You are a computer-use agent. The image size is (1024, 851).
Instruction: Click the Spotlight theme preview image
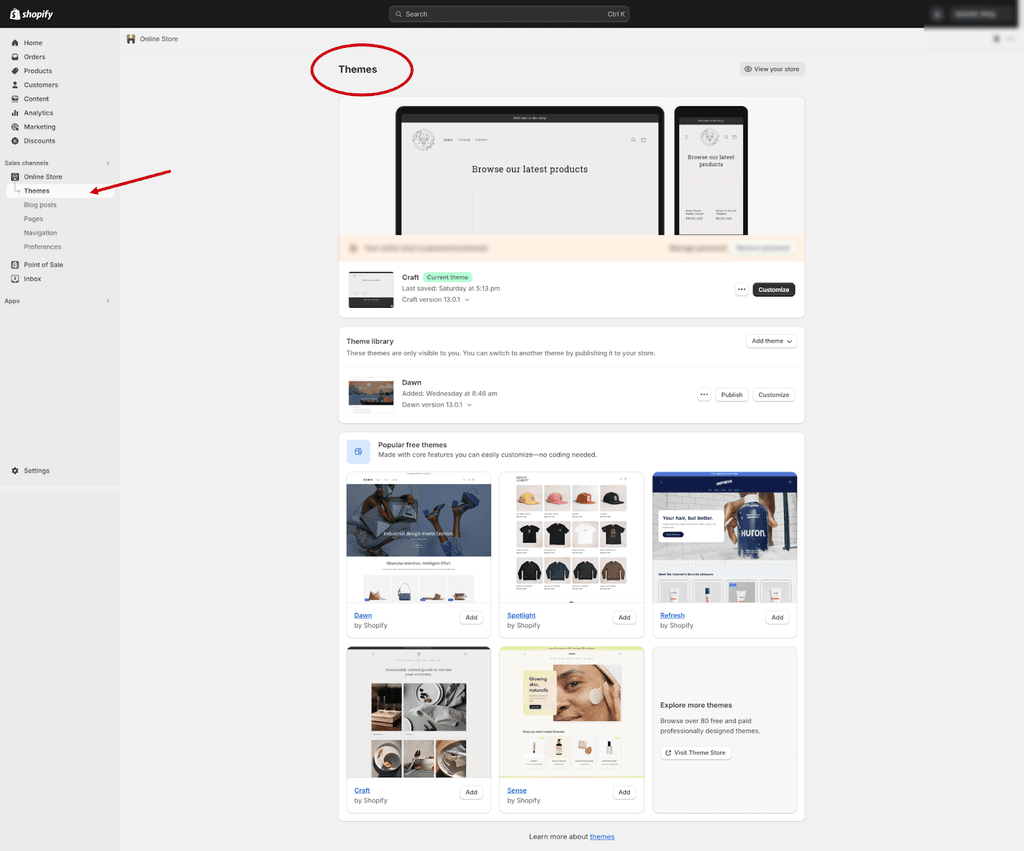pyautogui.click(x=571, y=538)
